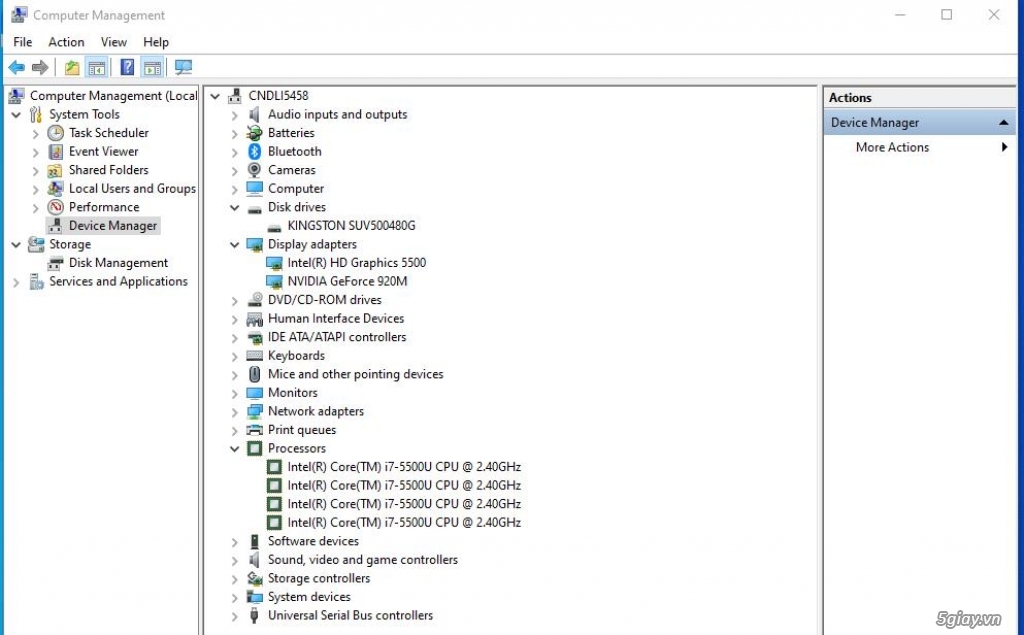Click the Batteries category icon
The height and width of the screenshot is (635, 1024).
tap(254, 133)
